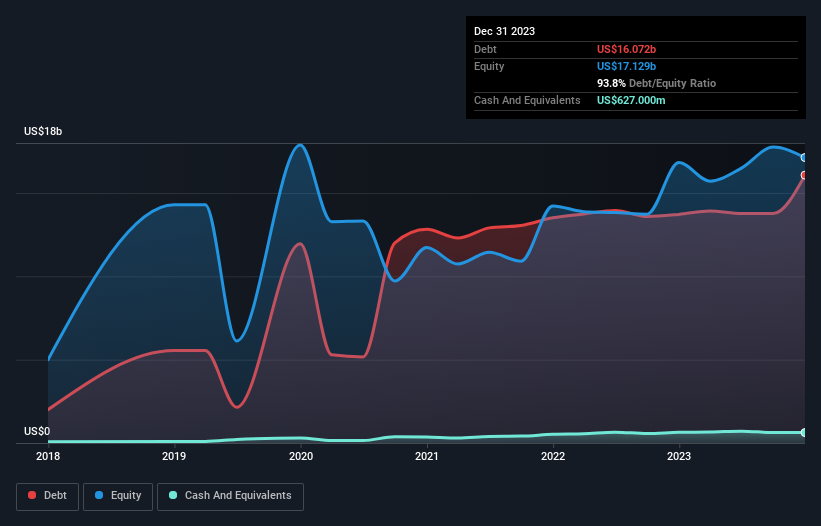The height and width of the screenshot is (526, 821).
Task: Toggle the Debt series legend button
Action: [x=47, y=496]
